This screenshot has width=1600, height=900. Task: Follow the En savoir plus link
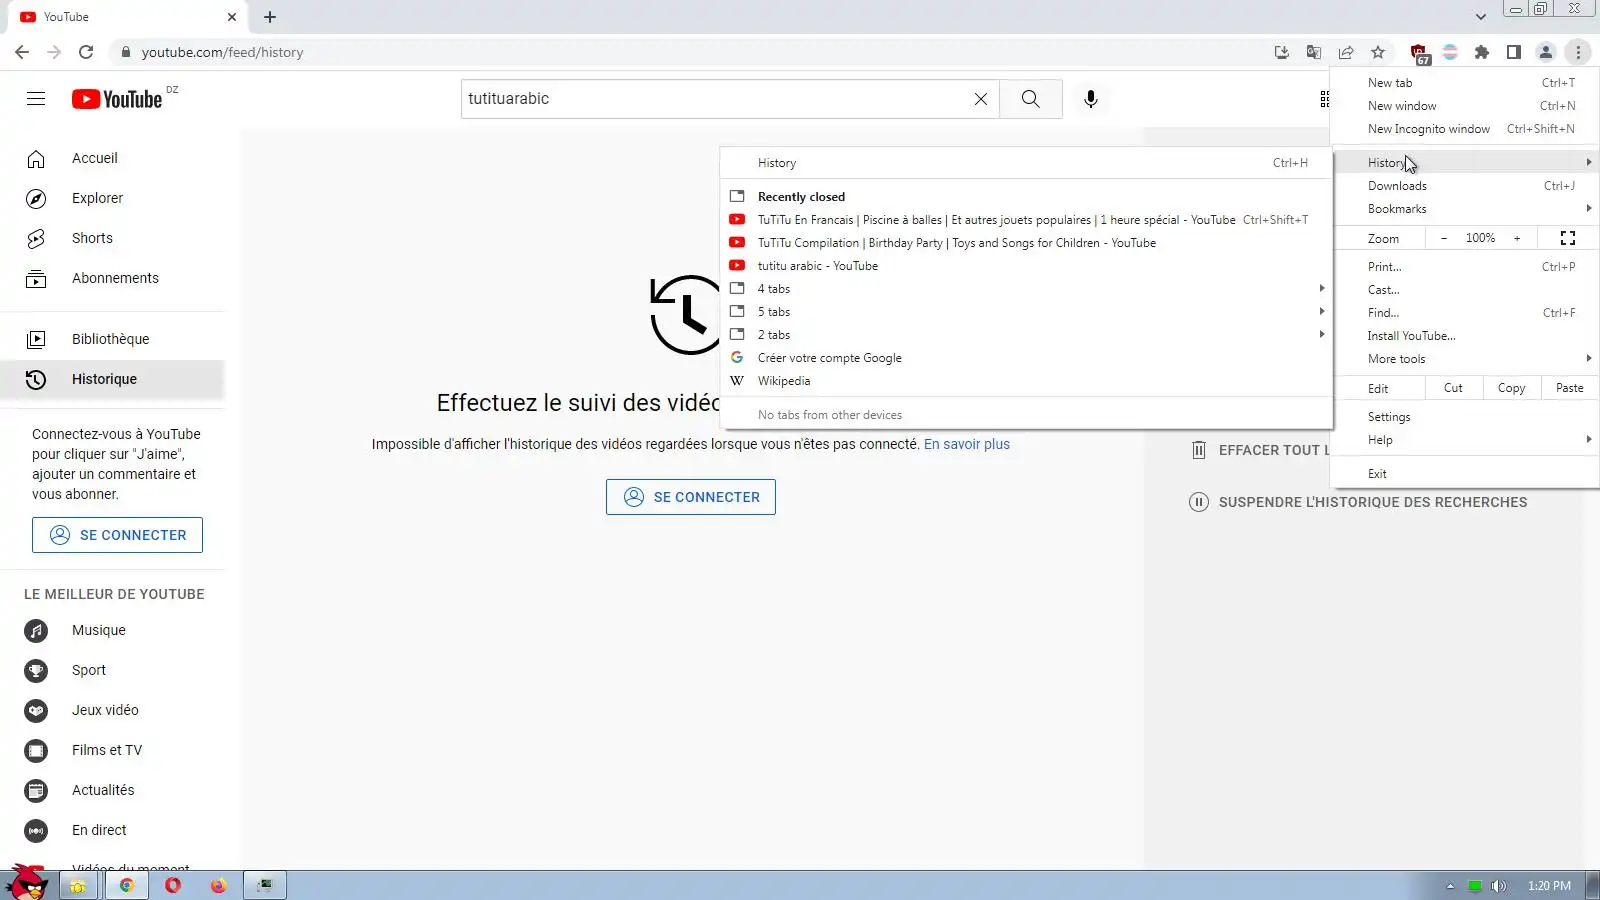tap(967, 444)
